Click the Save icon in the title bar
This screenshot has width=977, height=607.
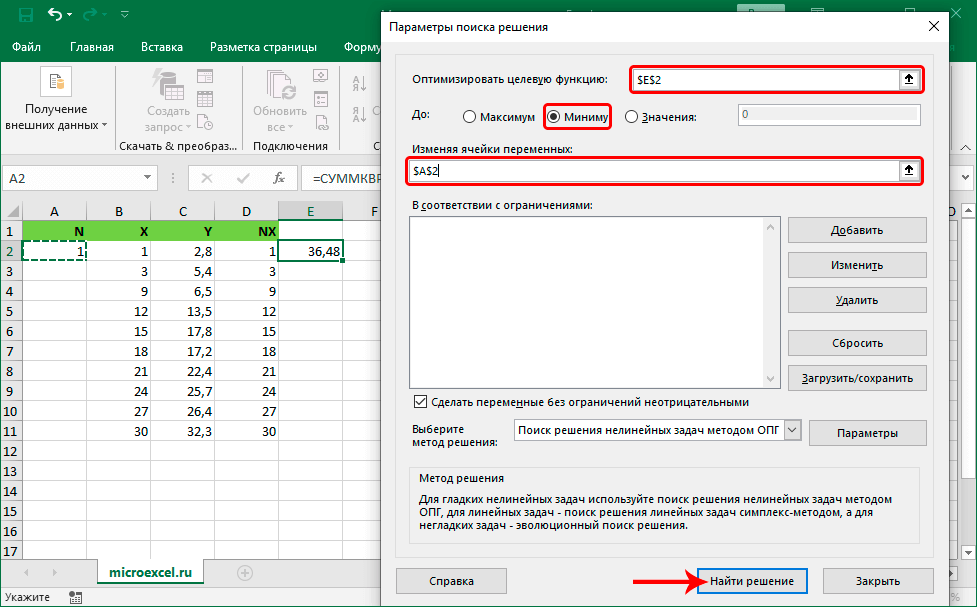24,15
